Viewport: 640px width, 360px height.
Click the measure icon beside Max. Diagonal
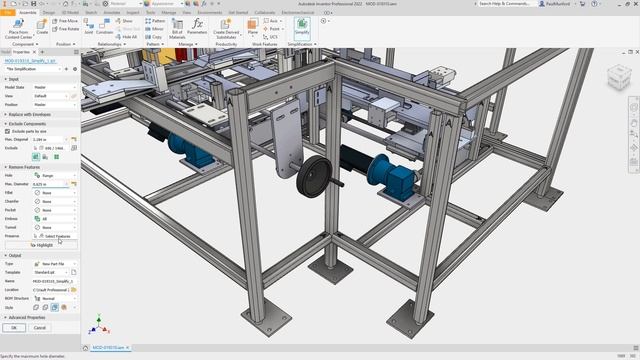[x=74, y=140]
